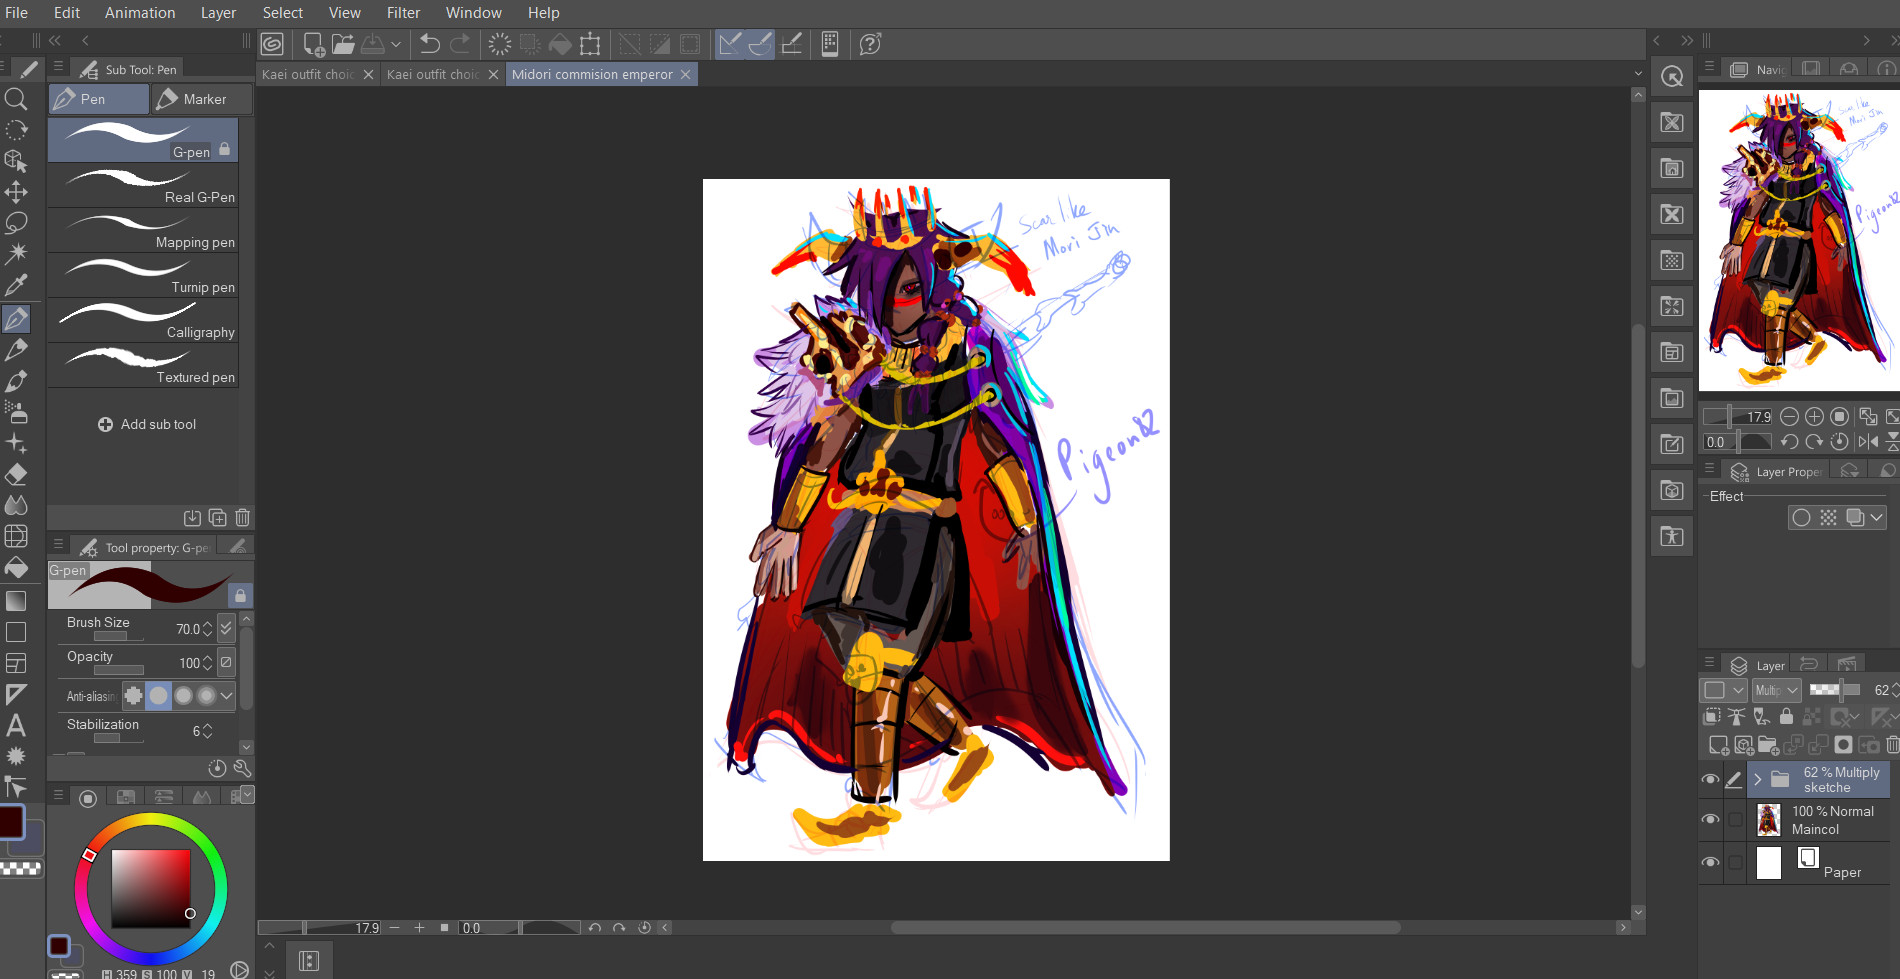Image resolution: width=1900 pixels, height=979 pixels.
Task: Select the Zoom magnifier tool
Action: pos(16,98)
